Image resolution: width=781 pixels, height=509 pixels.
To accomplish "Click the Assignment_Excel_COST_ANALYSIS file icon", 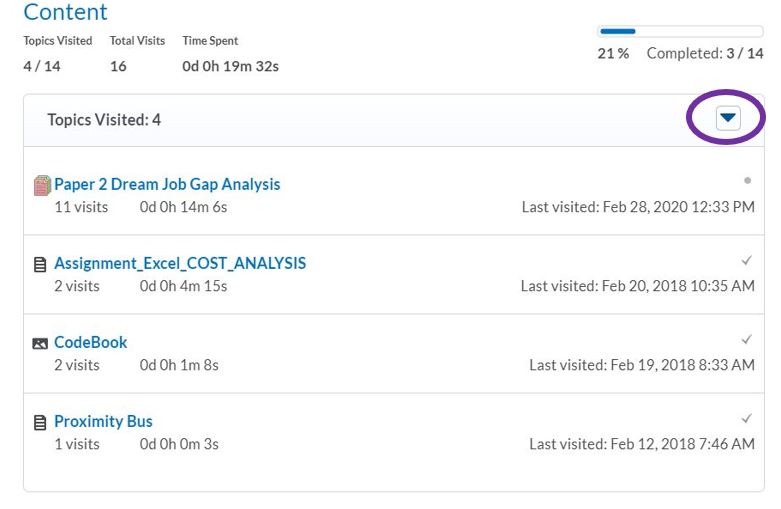I will 40,265.
